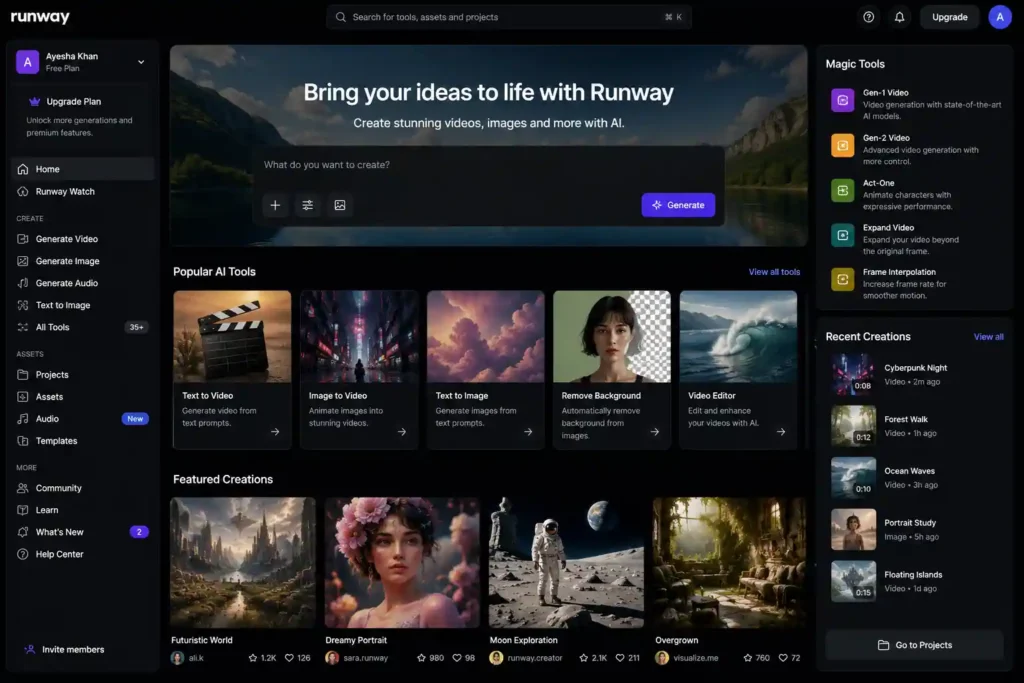Open What's New in sidebar
The image size is (1024, 683).
(83, 532)
